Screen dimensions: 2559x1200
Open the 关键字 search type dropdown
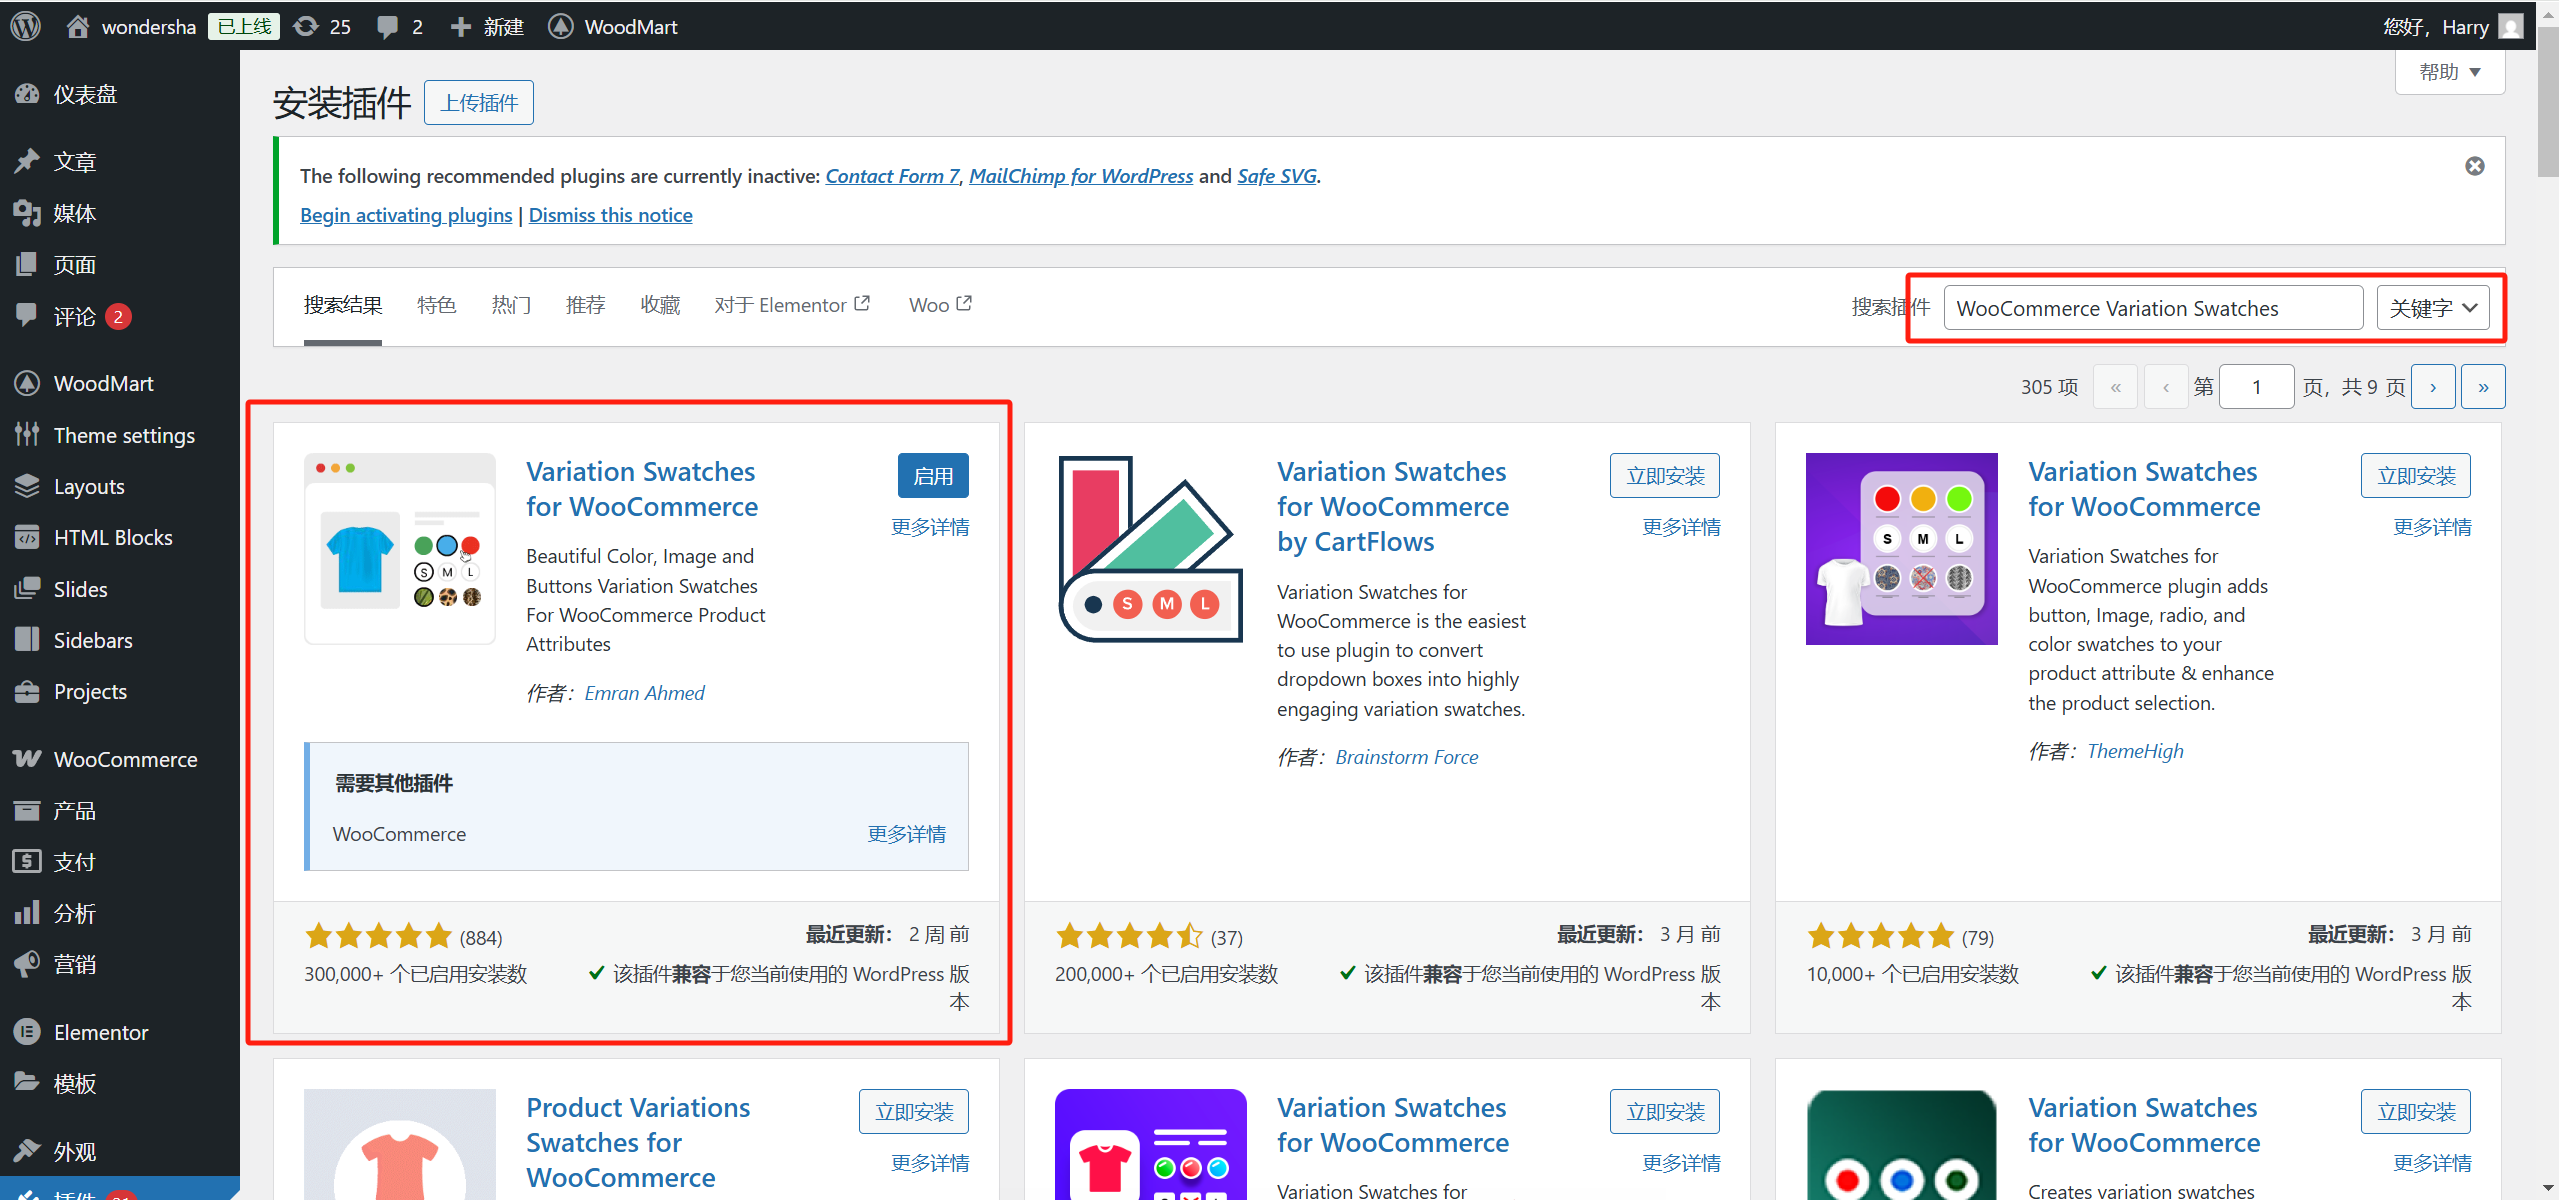click(2433, 307)
